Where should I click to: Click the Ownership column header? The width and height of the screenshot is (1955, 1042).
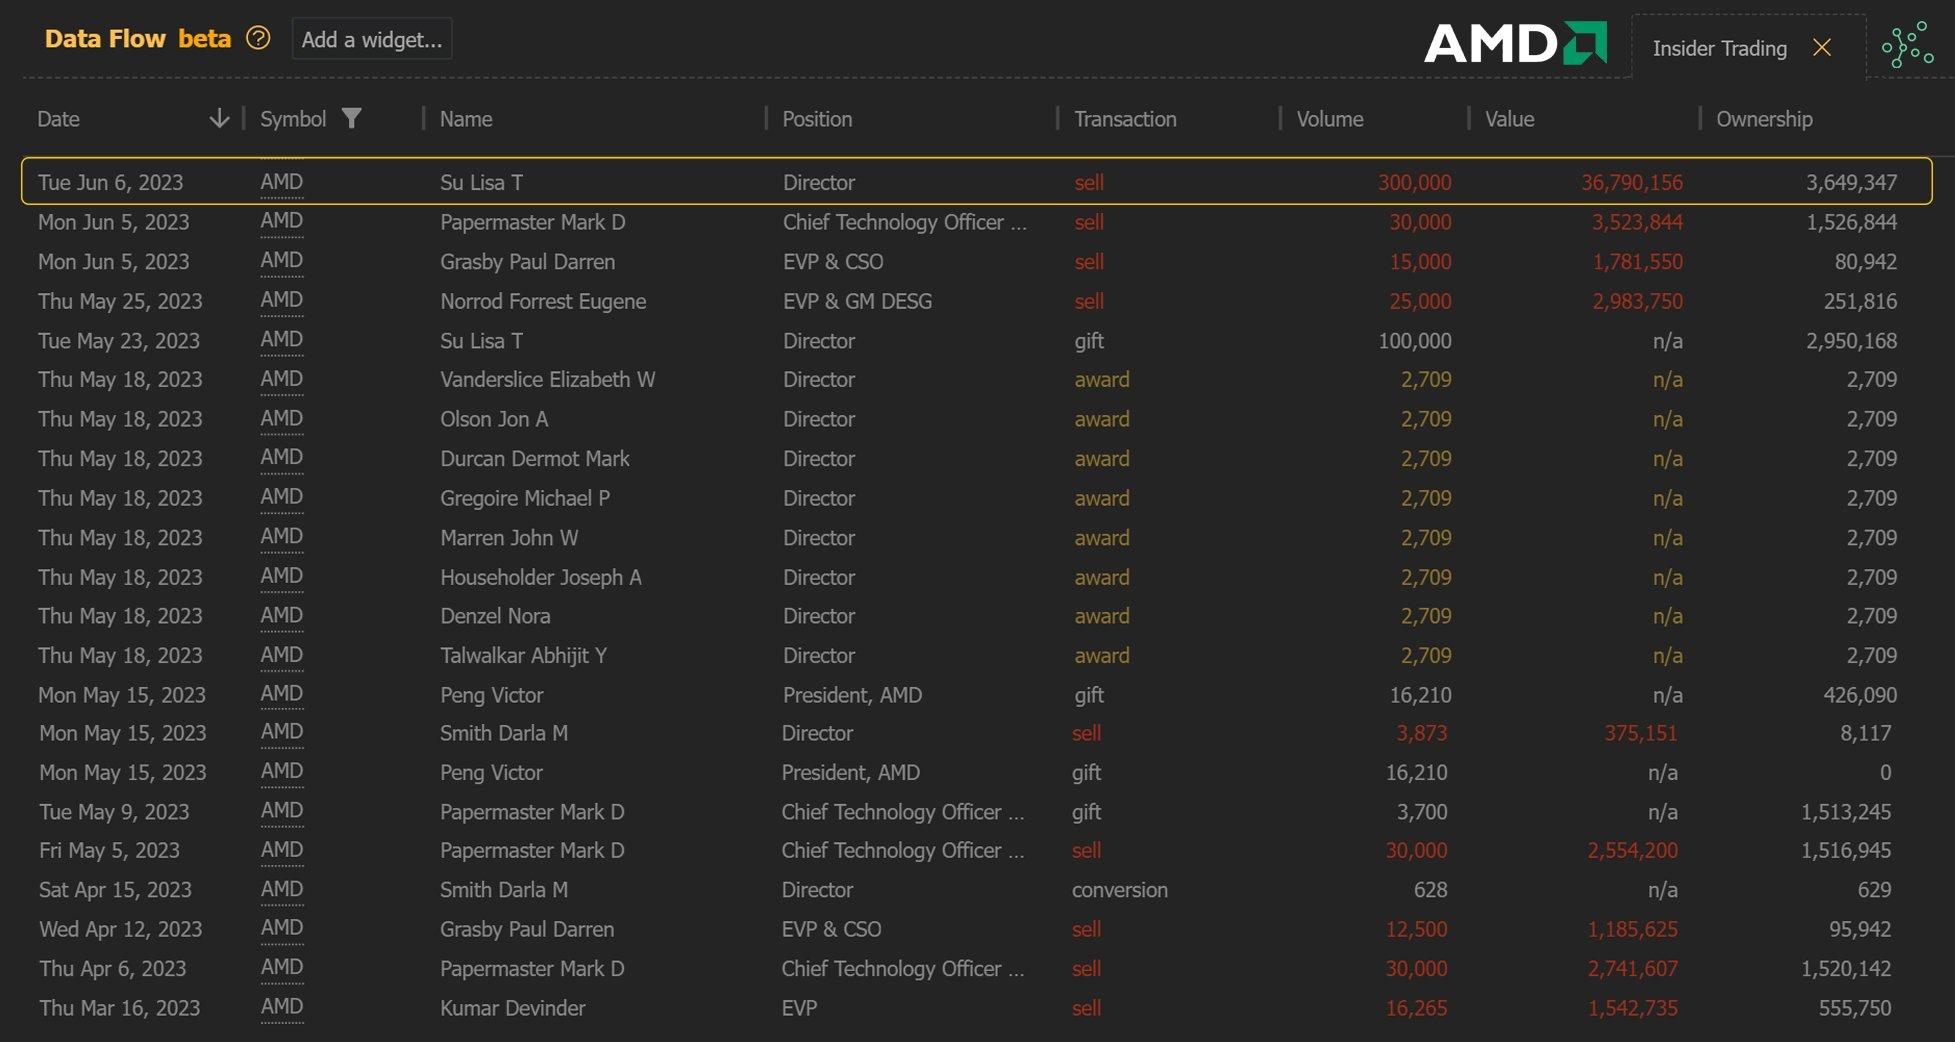1764,119
